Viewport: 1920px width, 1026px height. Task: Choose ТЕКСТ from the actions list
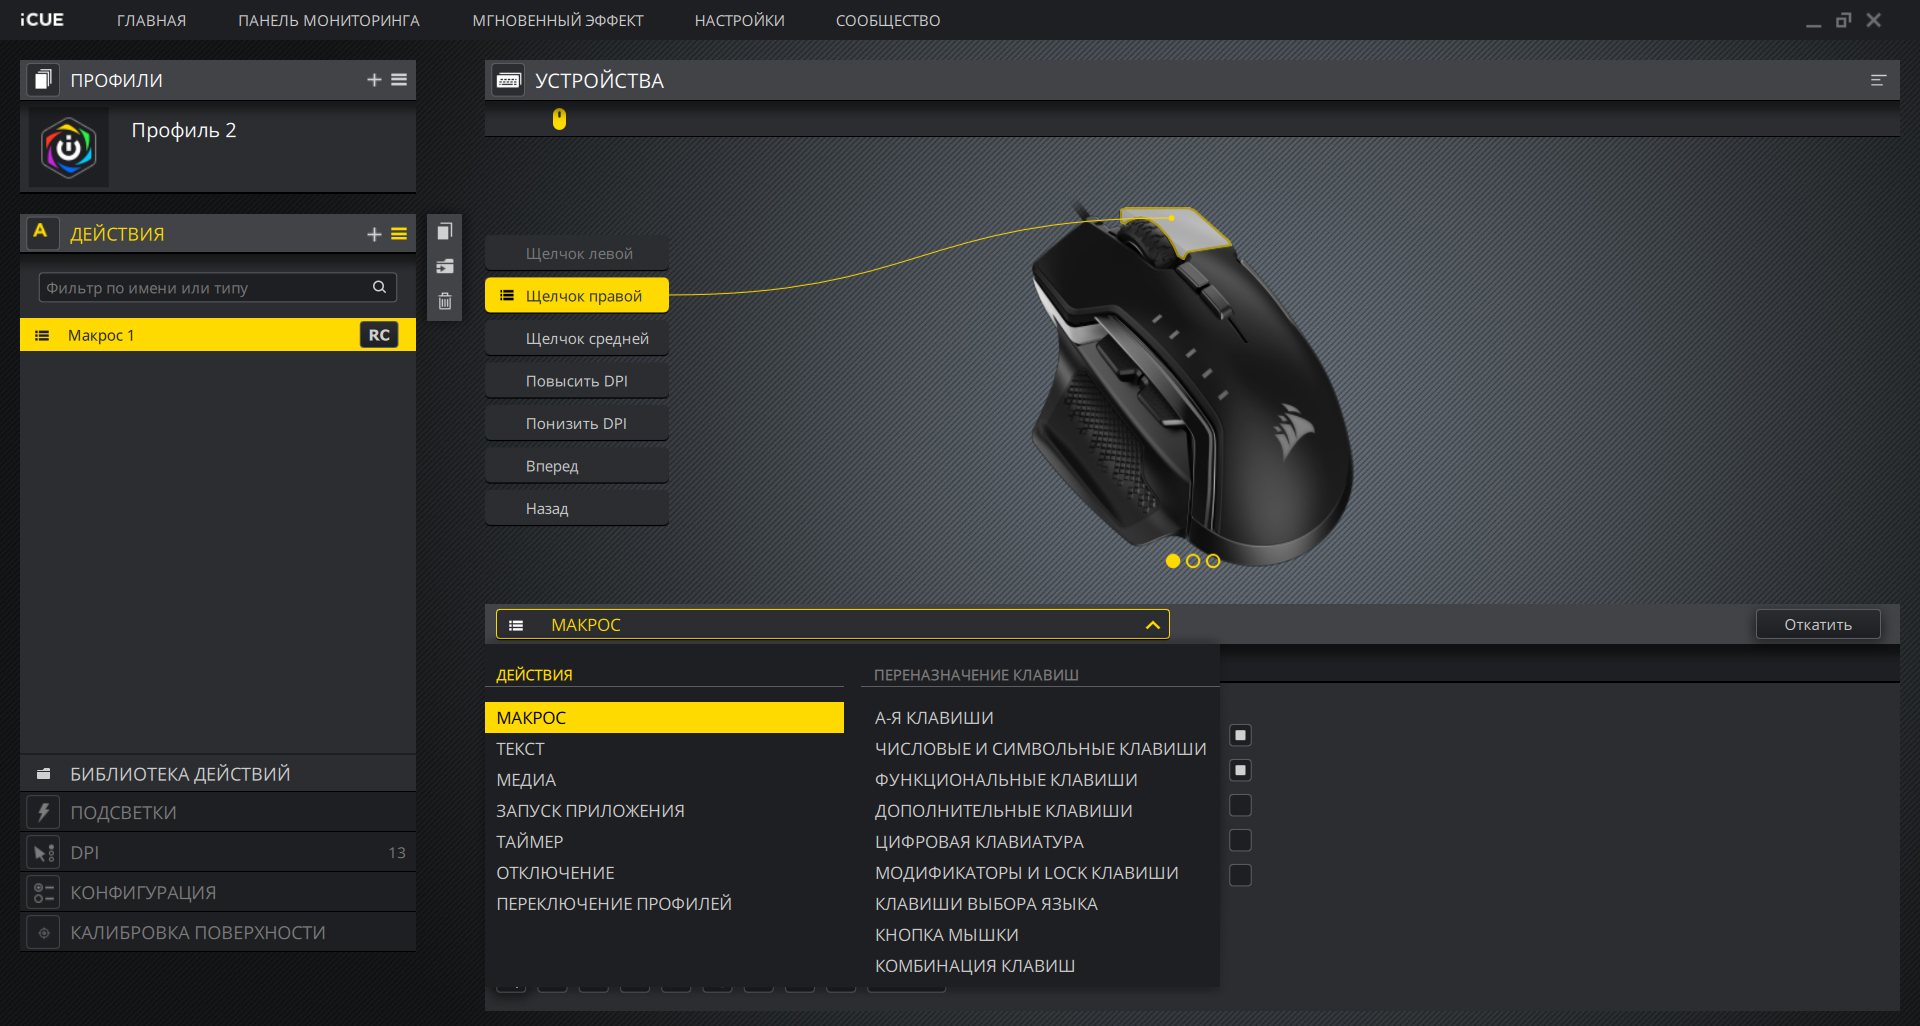(520, 749)
